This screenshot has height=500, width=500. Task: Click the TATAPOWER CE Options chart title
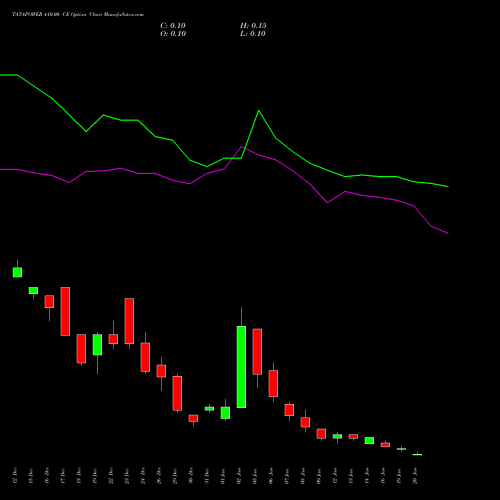[78, 15]
